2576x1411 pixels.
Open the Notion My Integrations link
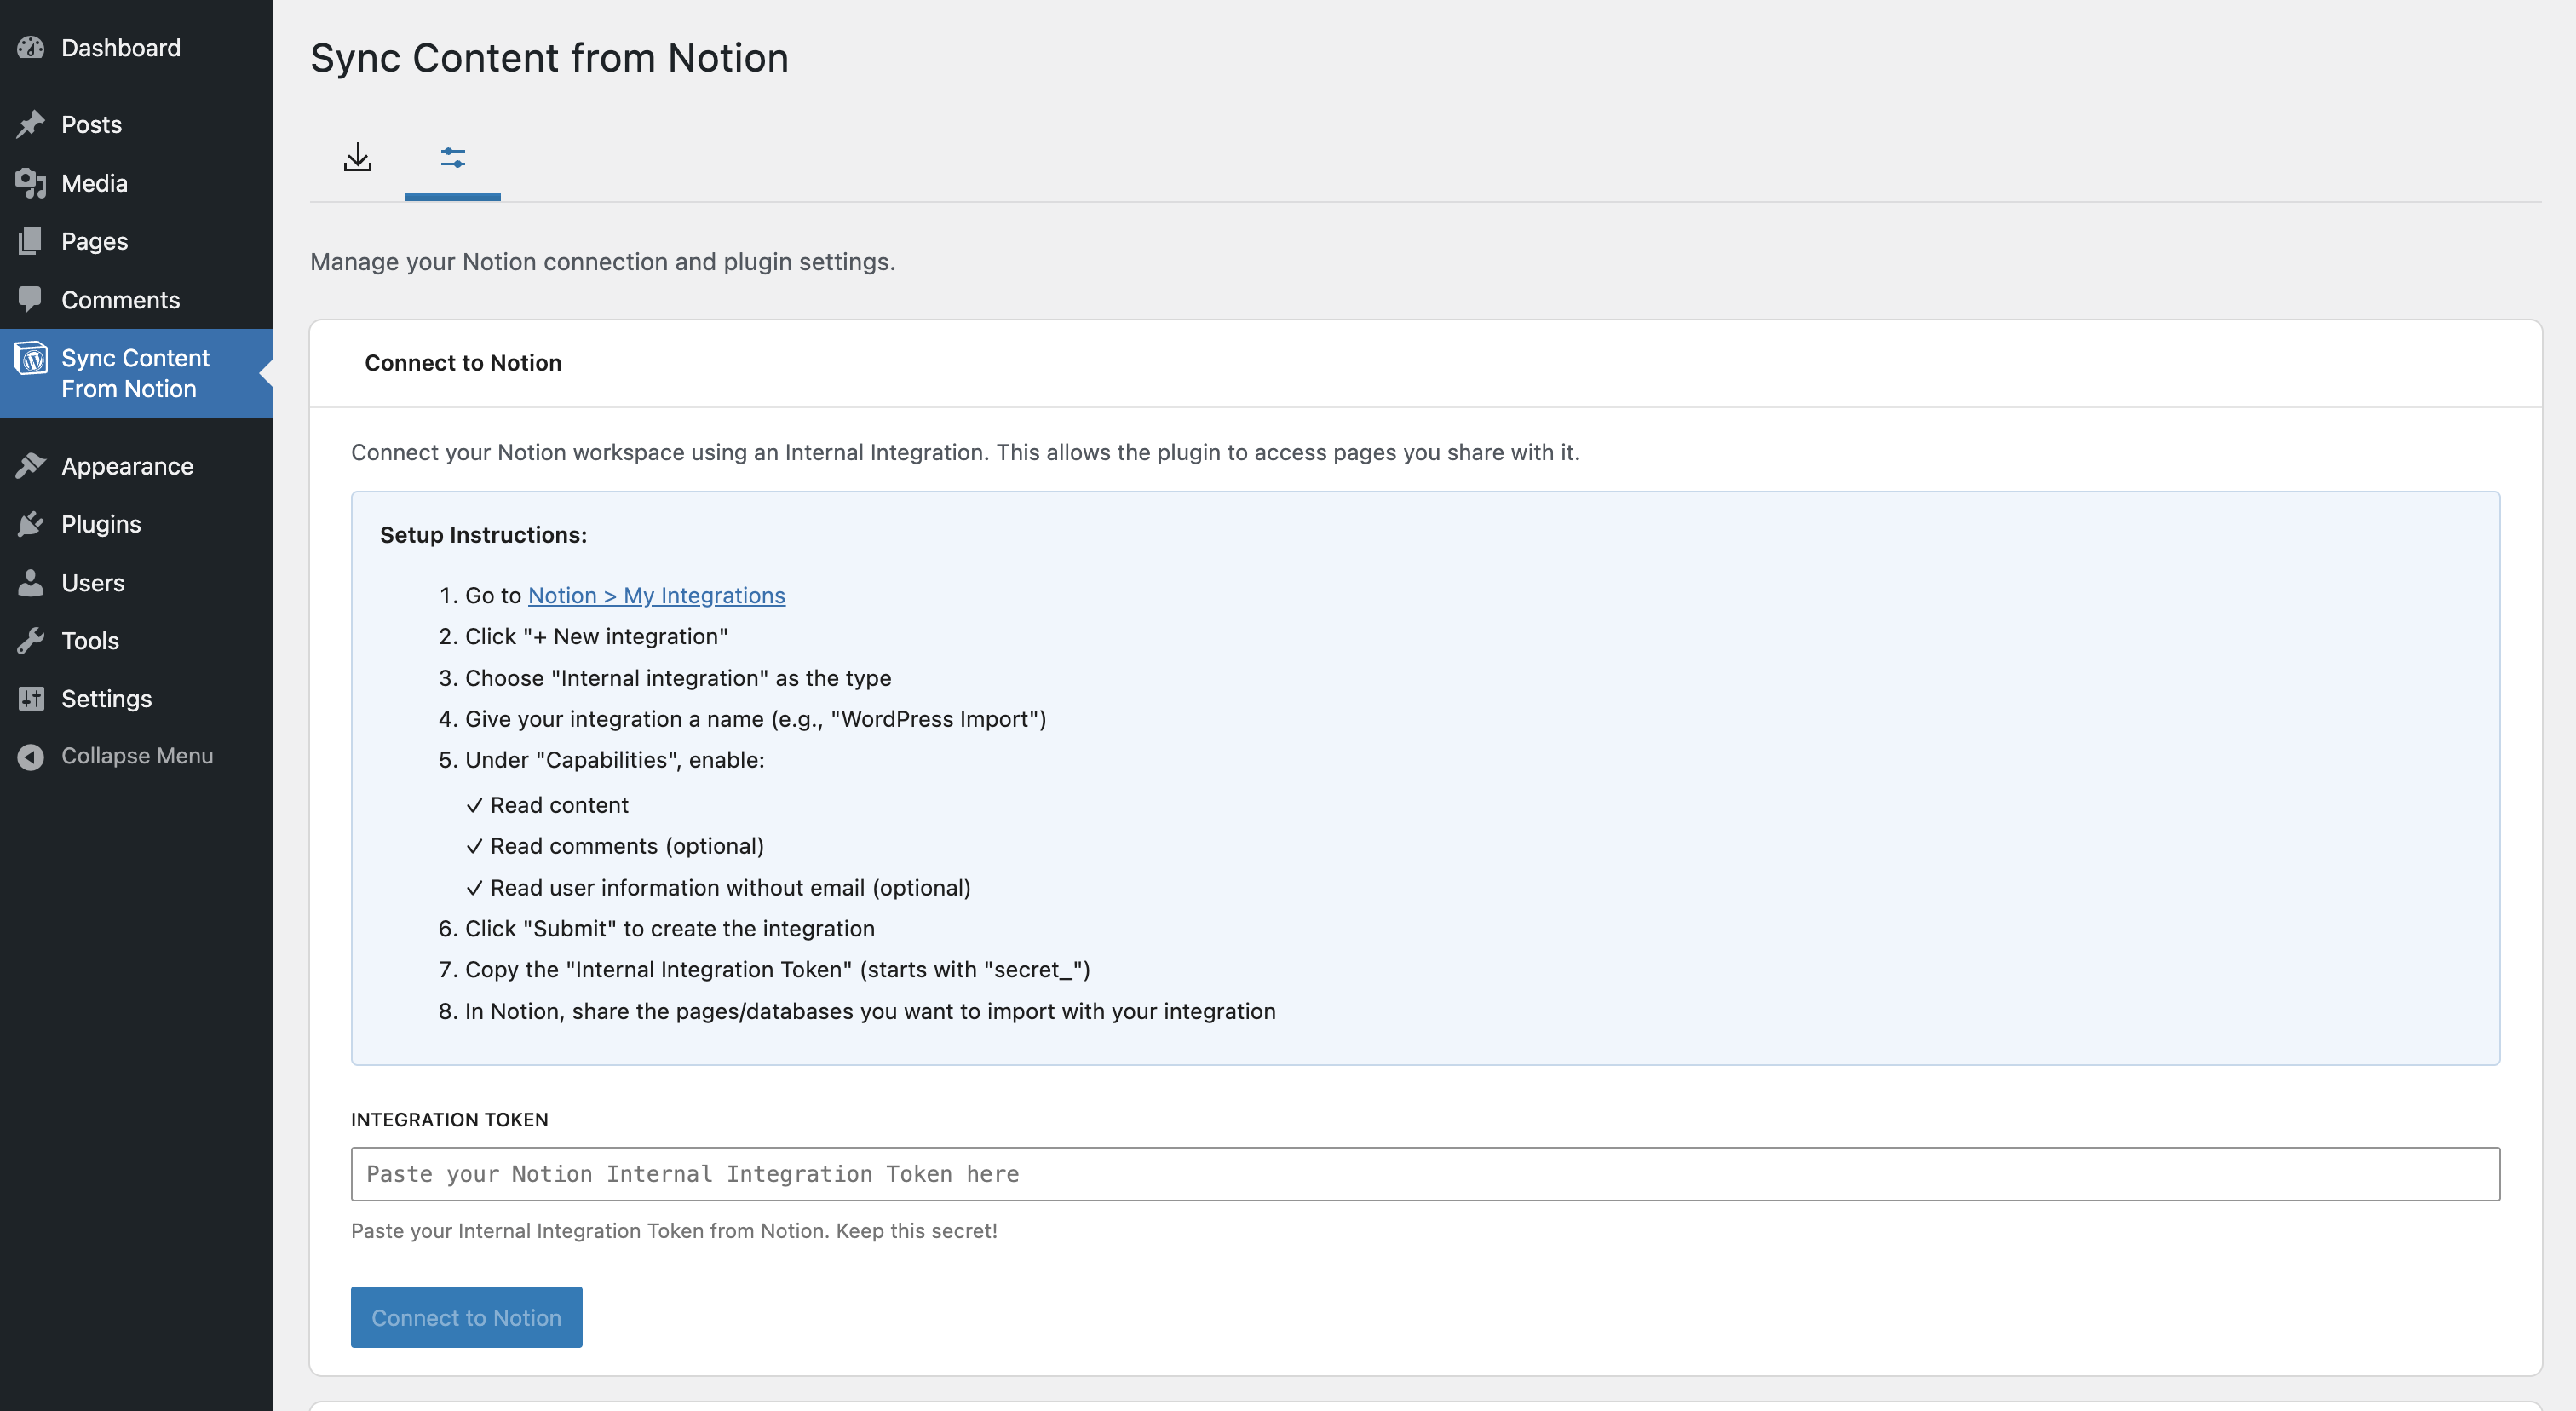click(x=656, y=594)
